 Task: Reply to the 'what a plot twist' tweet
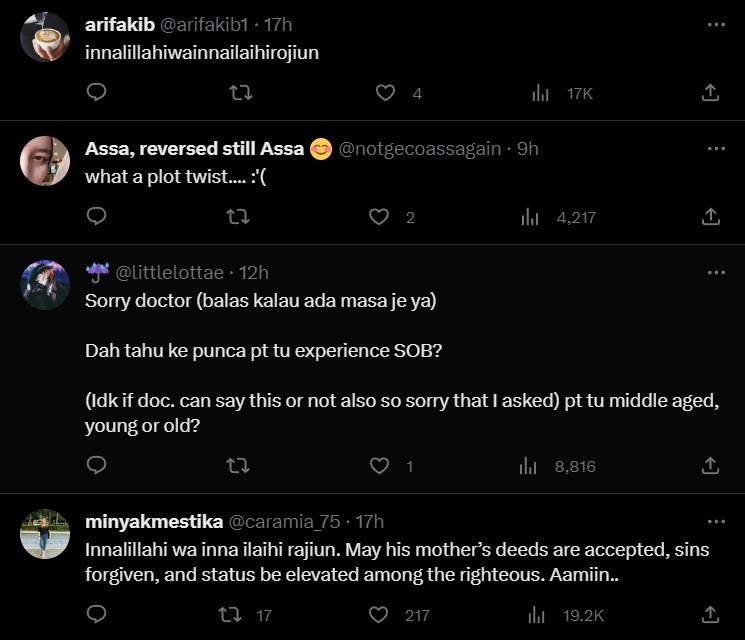97,216
